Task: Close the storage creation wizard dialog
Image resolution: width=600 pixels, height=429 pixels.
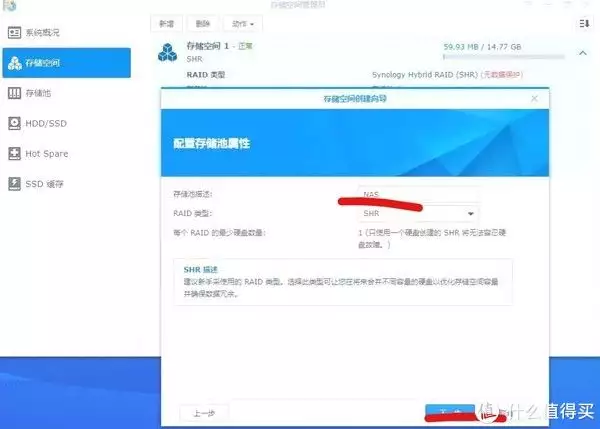Action: [x=535, y=99]
